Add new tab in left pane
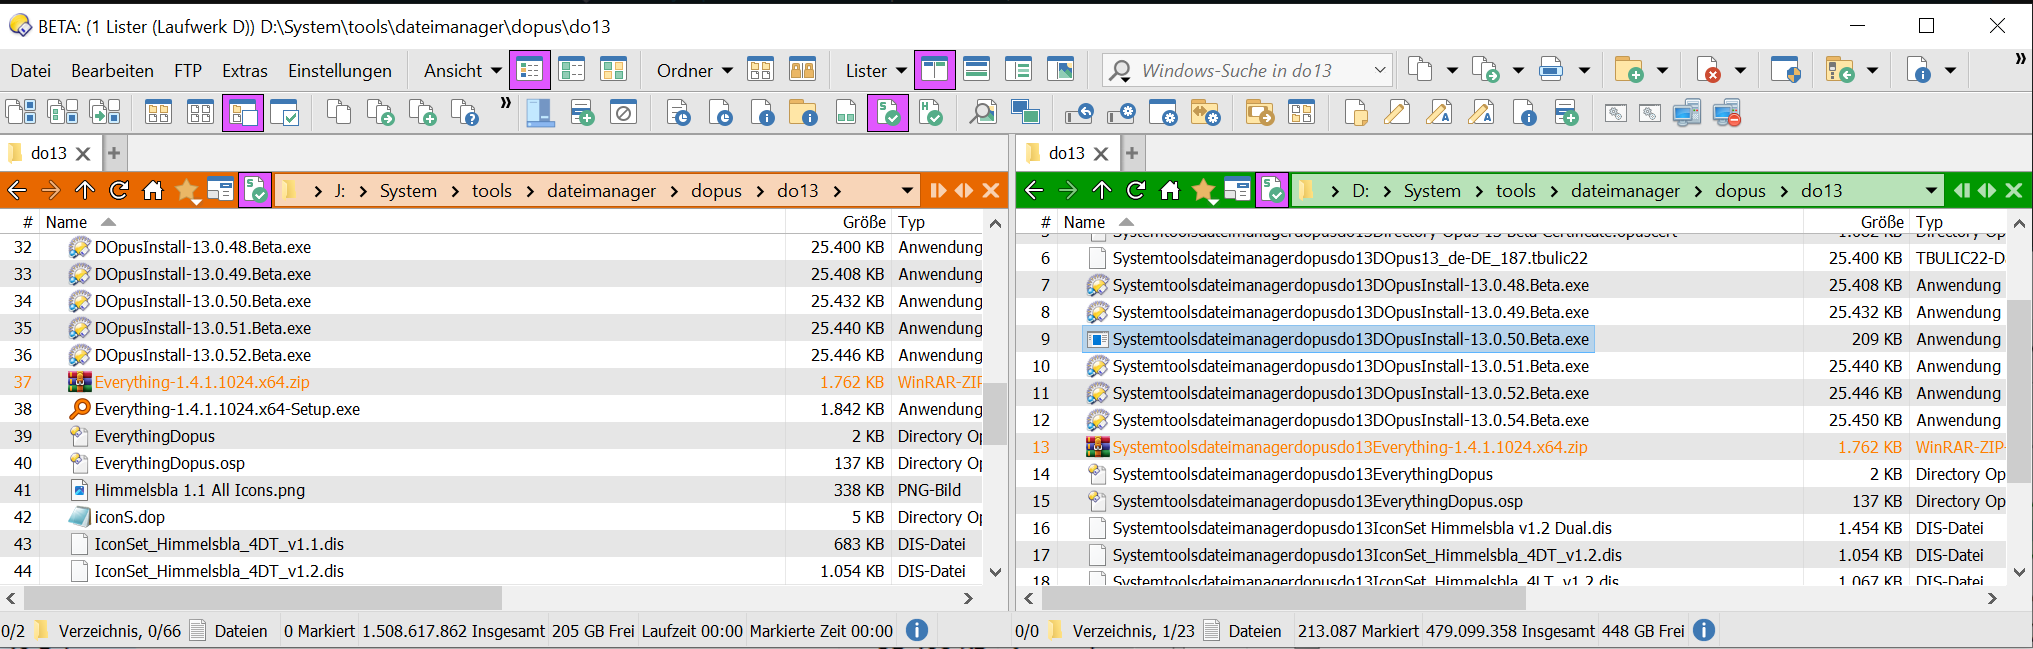The image size is (2033, 649). coord(114,153)
